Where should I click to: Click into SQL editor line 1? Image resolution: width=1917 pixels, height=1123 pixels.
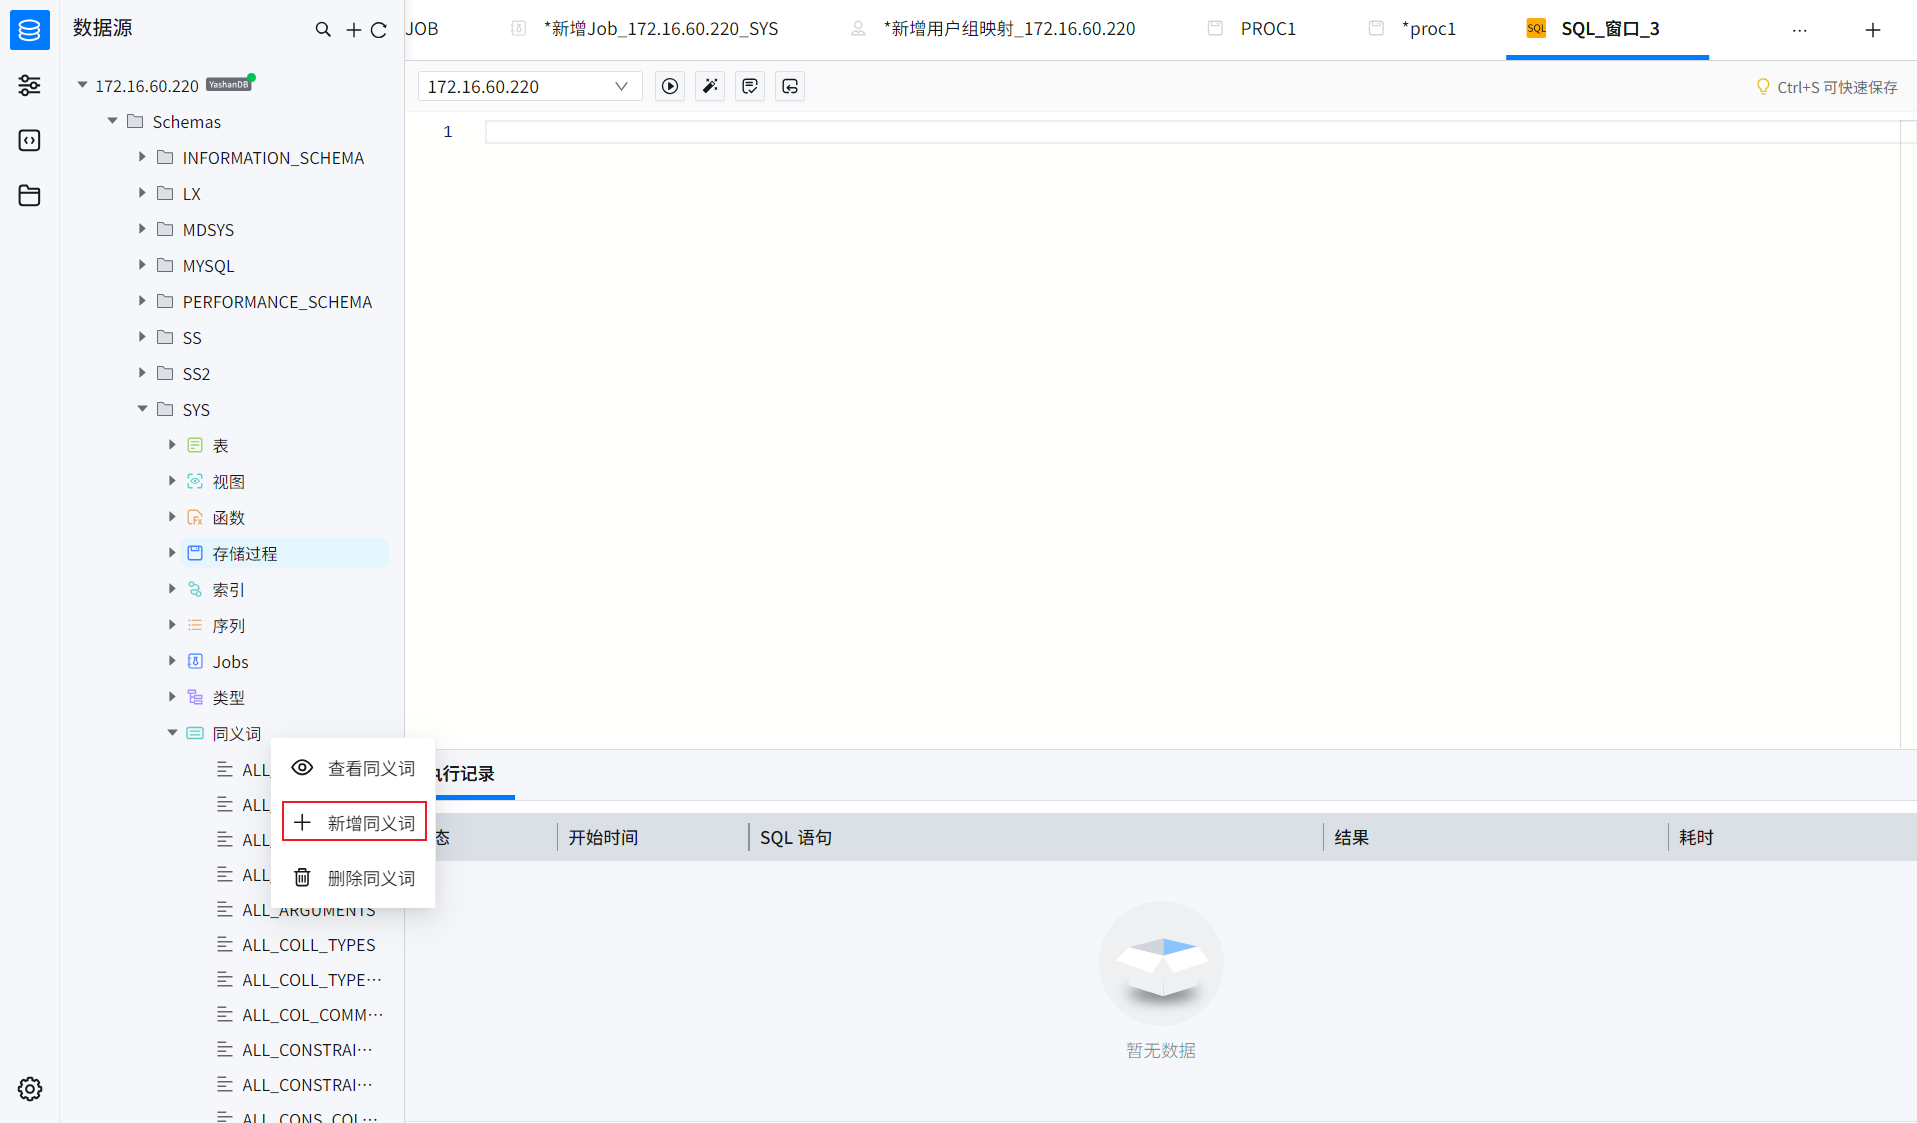tap(1192, 132)
